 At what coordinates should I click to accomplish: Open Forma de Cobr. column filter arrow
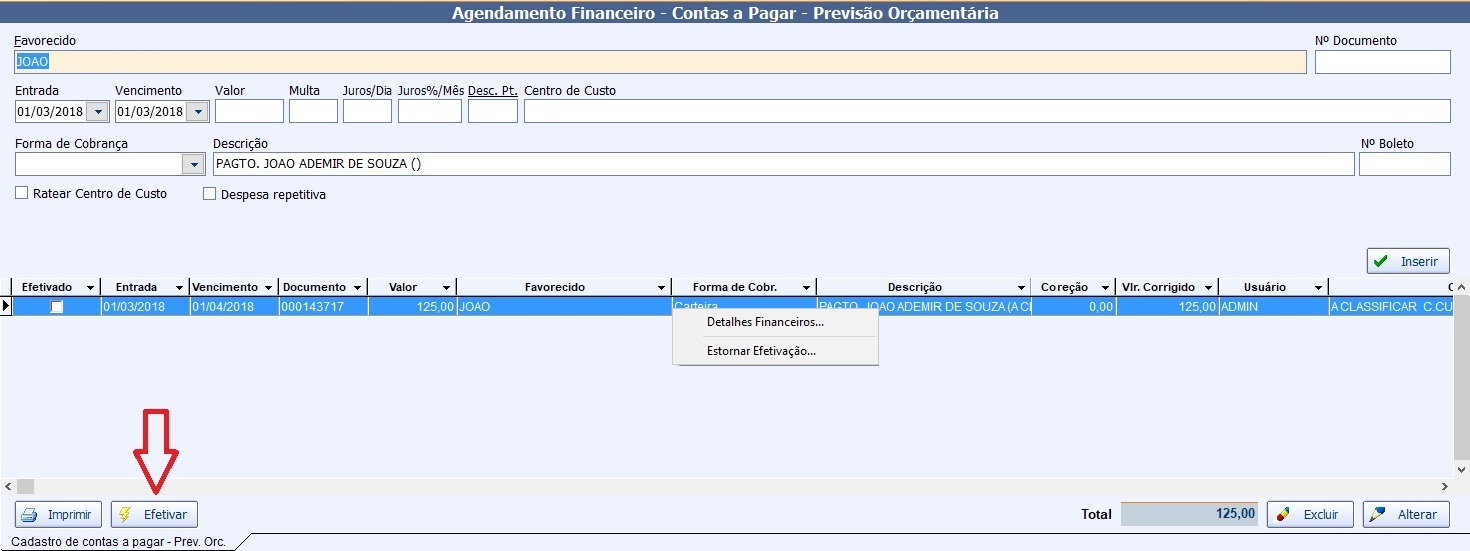[806, 288]
